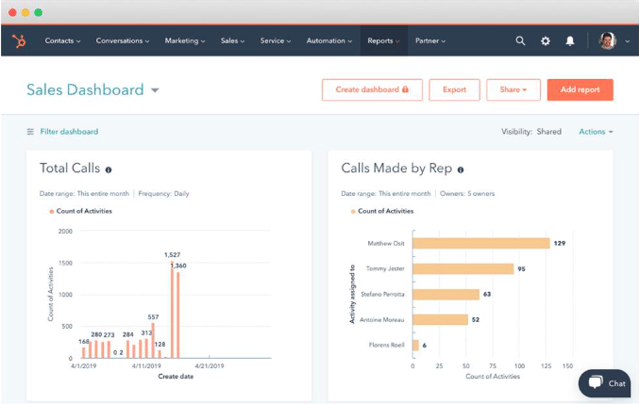Click the macOS yellow minimize button

coord(26,13)
